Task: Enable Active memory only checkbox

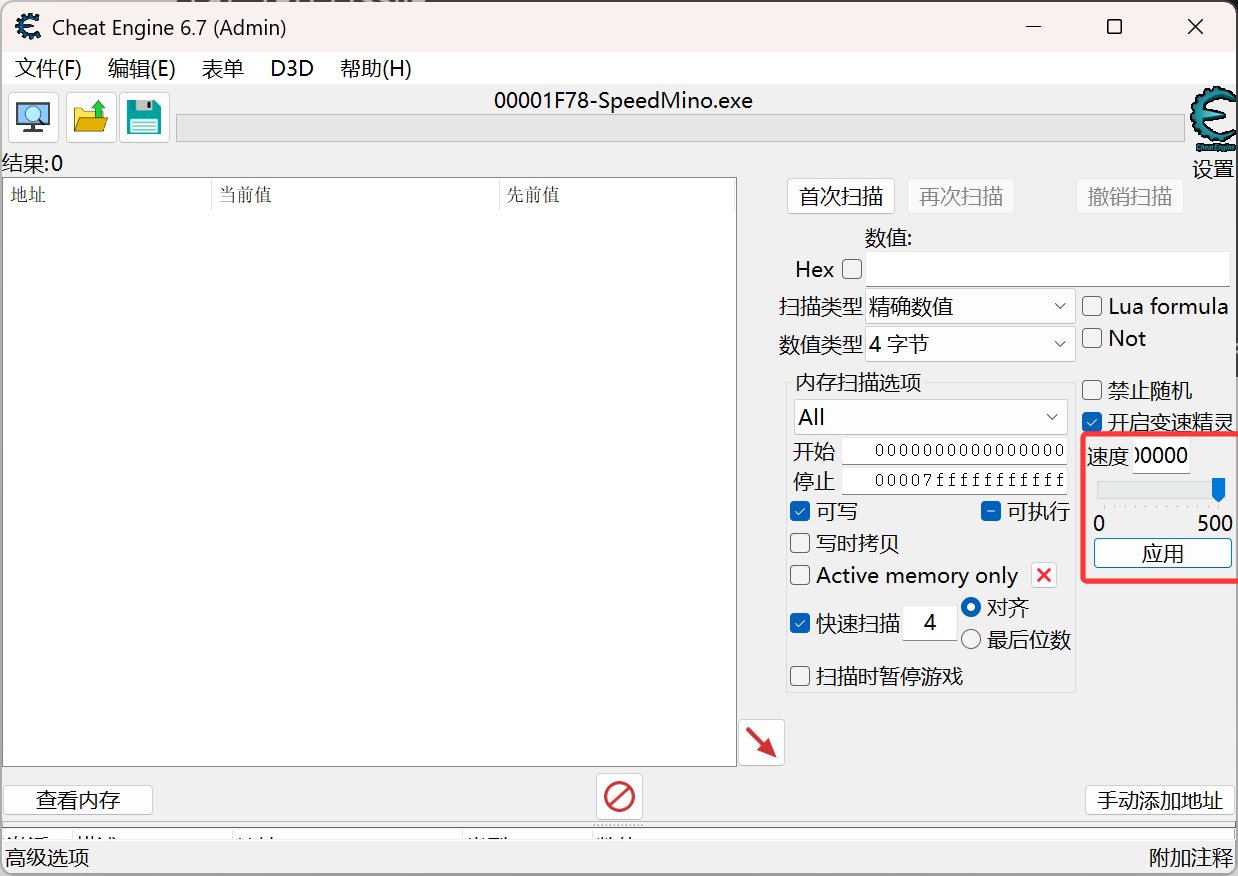Action: pos(800,575)
